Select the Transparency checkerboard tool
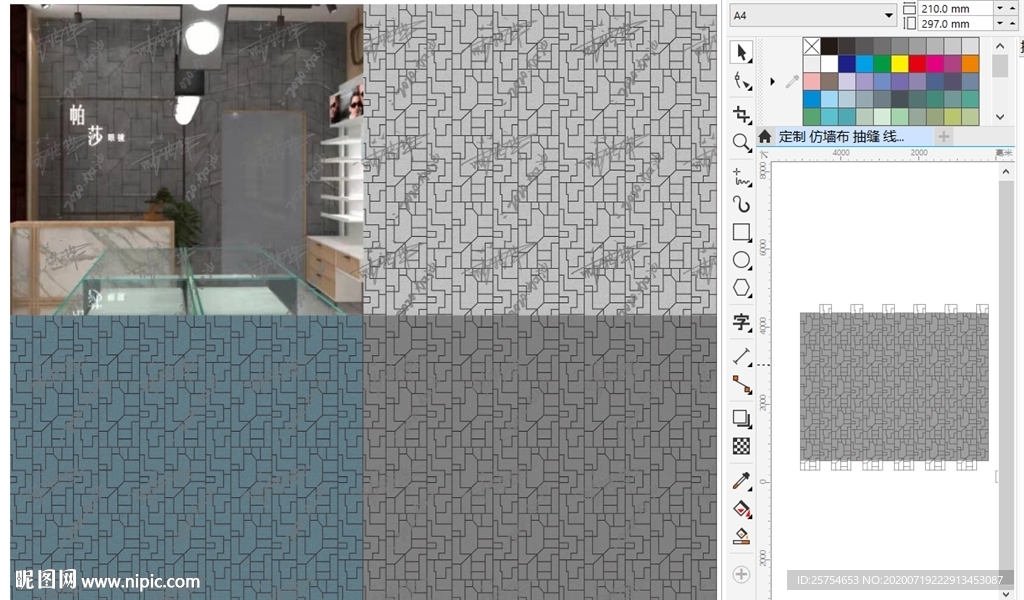Screen dimensions: 1024x600 pyautogui.click(x=741, y=446)
